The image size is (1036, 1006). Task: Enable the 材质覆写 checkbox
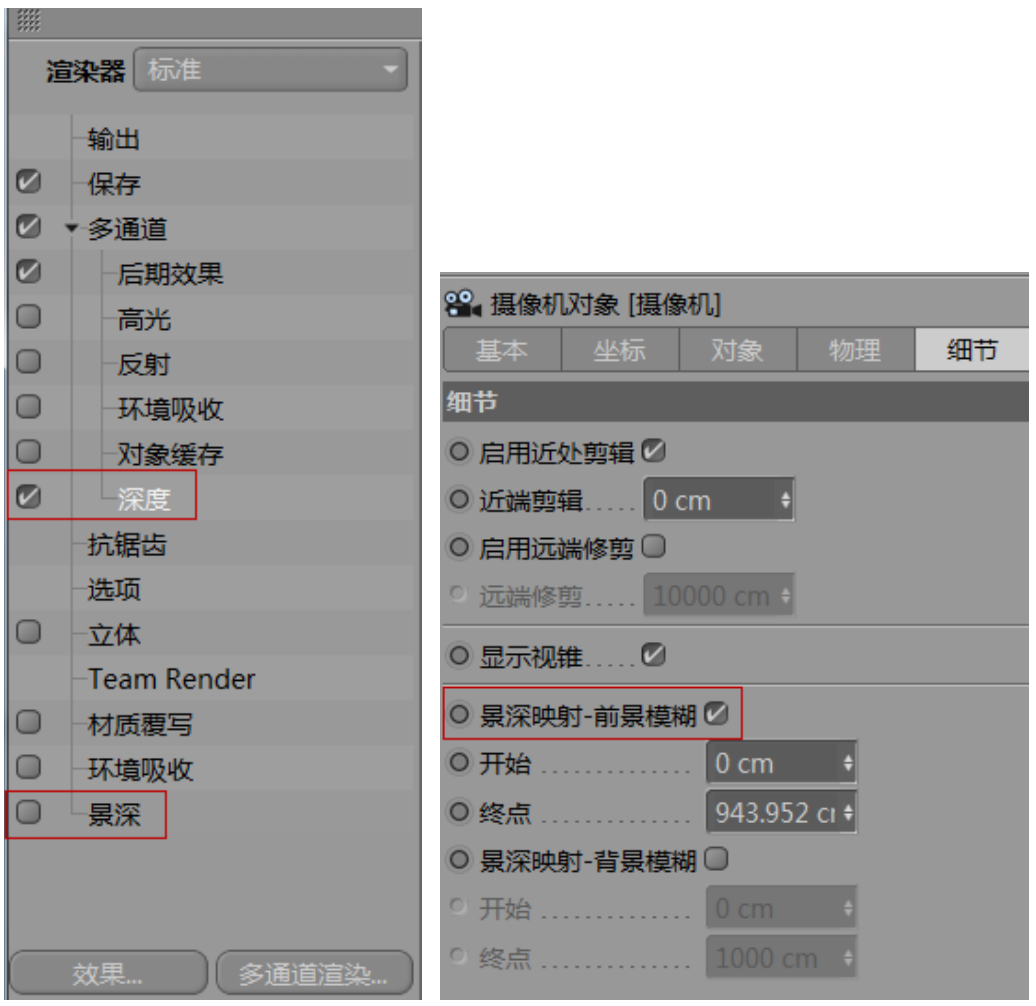tap(28, 722)
